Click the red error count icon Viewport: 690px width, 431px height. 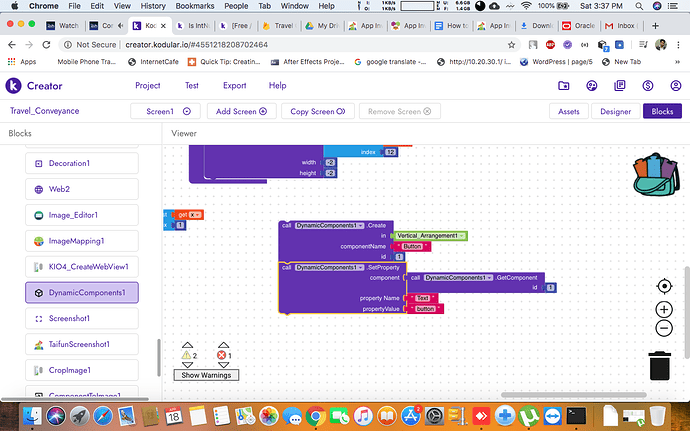point(223,354)
